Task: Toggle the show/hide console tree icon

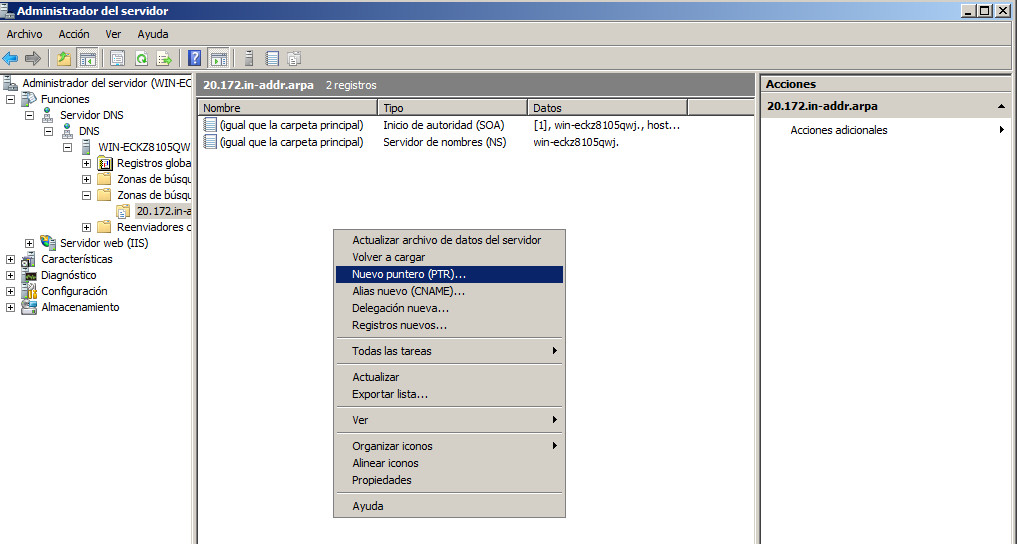Action: 88,58
